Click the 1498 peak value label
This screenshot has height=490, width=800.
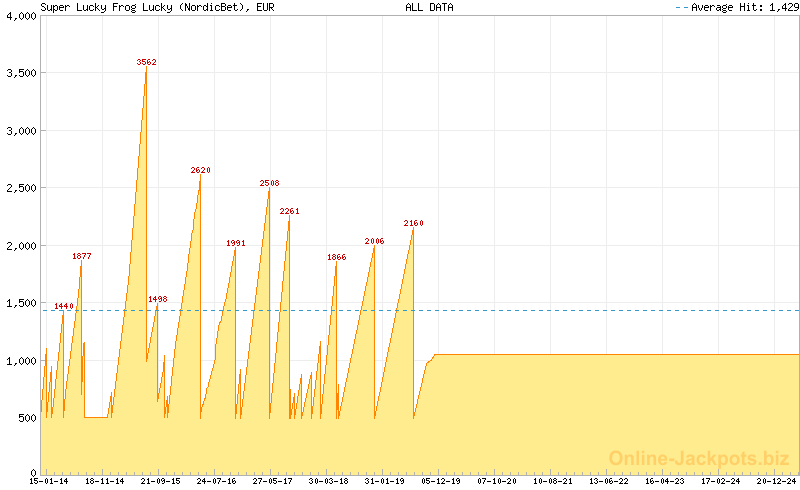[158, 299]
